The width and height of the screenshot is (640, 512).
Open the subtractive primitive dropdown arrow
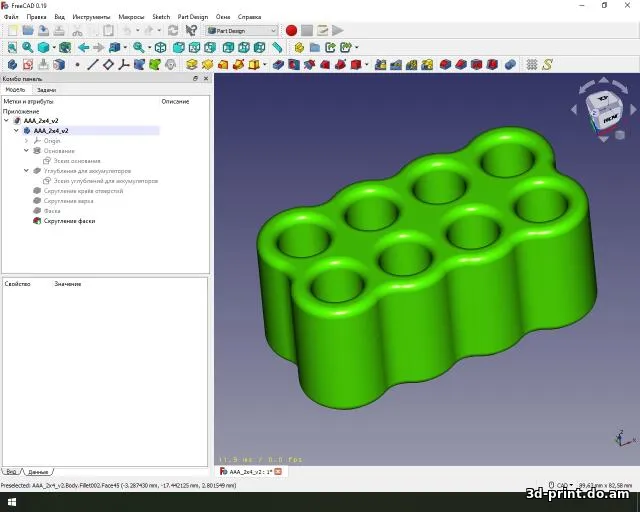pyautogui.click(x=366, y=65)
